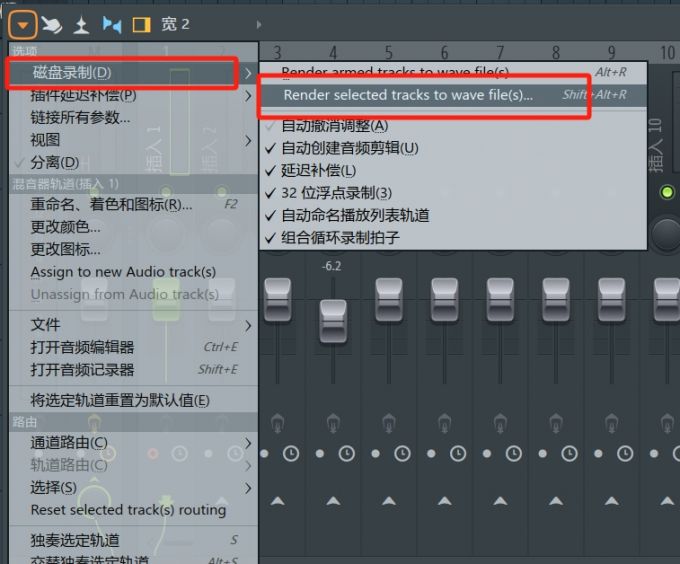This screenshot has width=680, height=564.
Task: Click the send routing arrow on track 5
Action: tap(389, 501)
